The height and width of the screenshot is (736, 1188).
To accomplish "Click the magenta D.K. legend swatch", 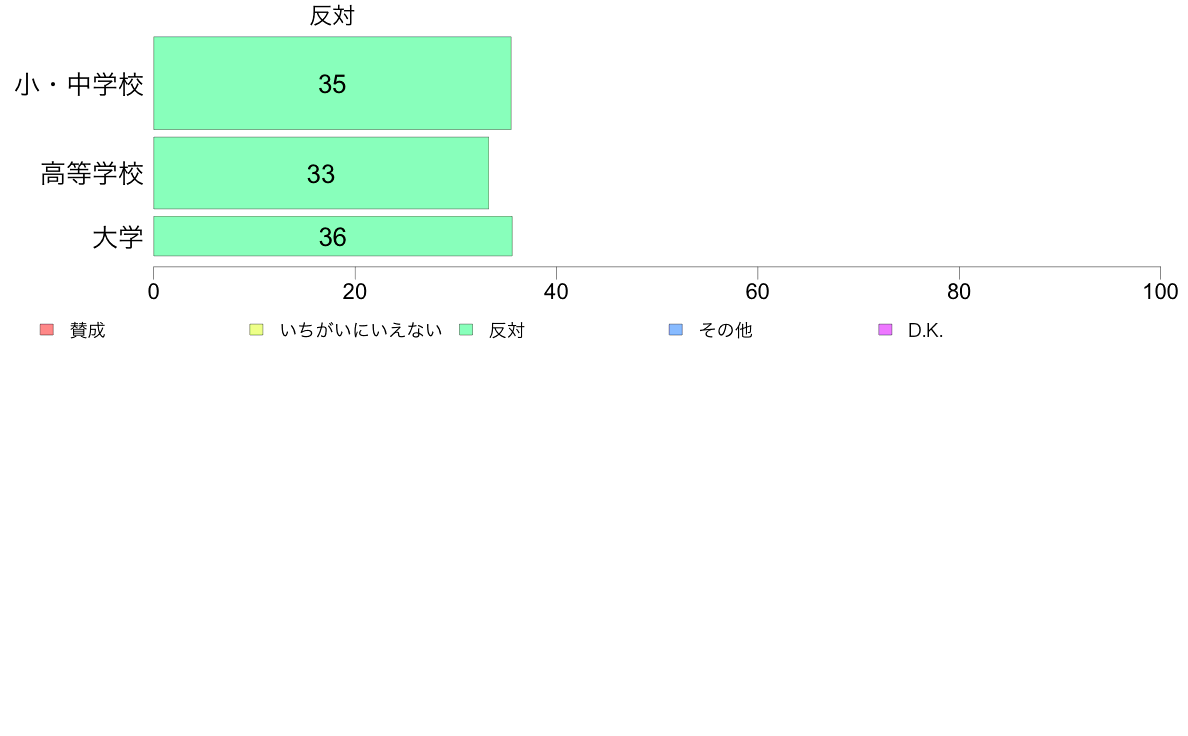I will (x=885, y=330).
